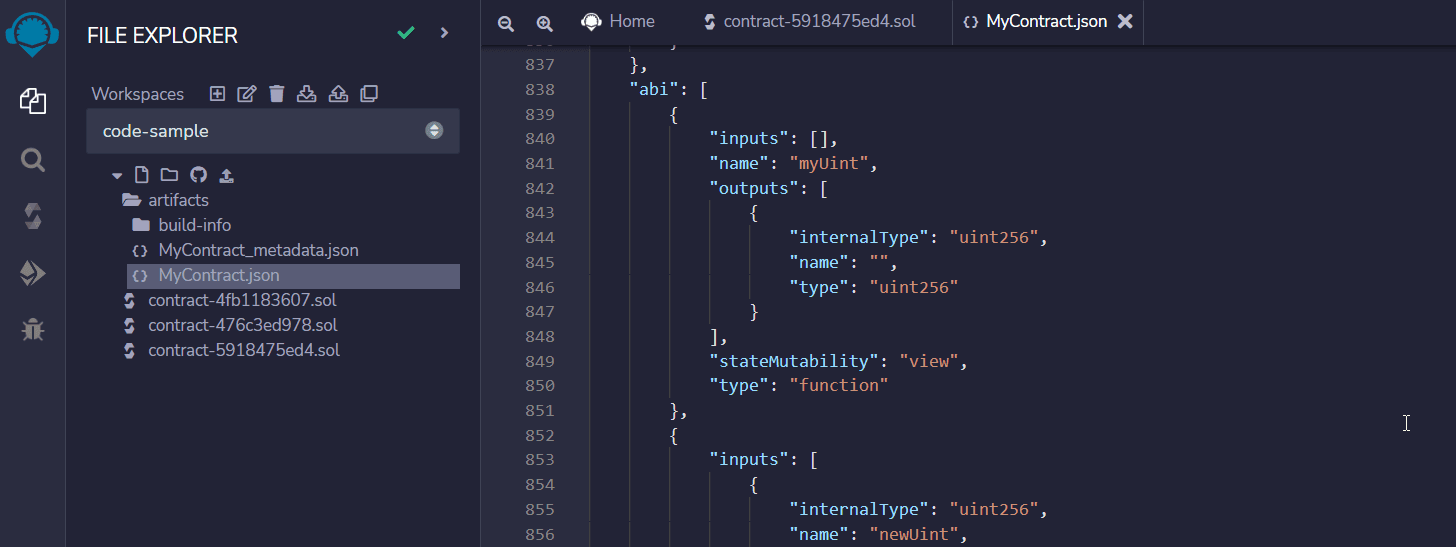Zoom in the editor font

tap(544, 23)
